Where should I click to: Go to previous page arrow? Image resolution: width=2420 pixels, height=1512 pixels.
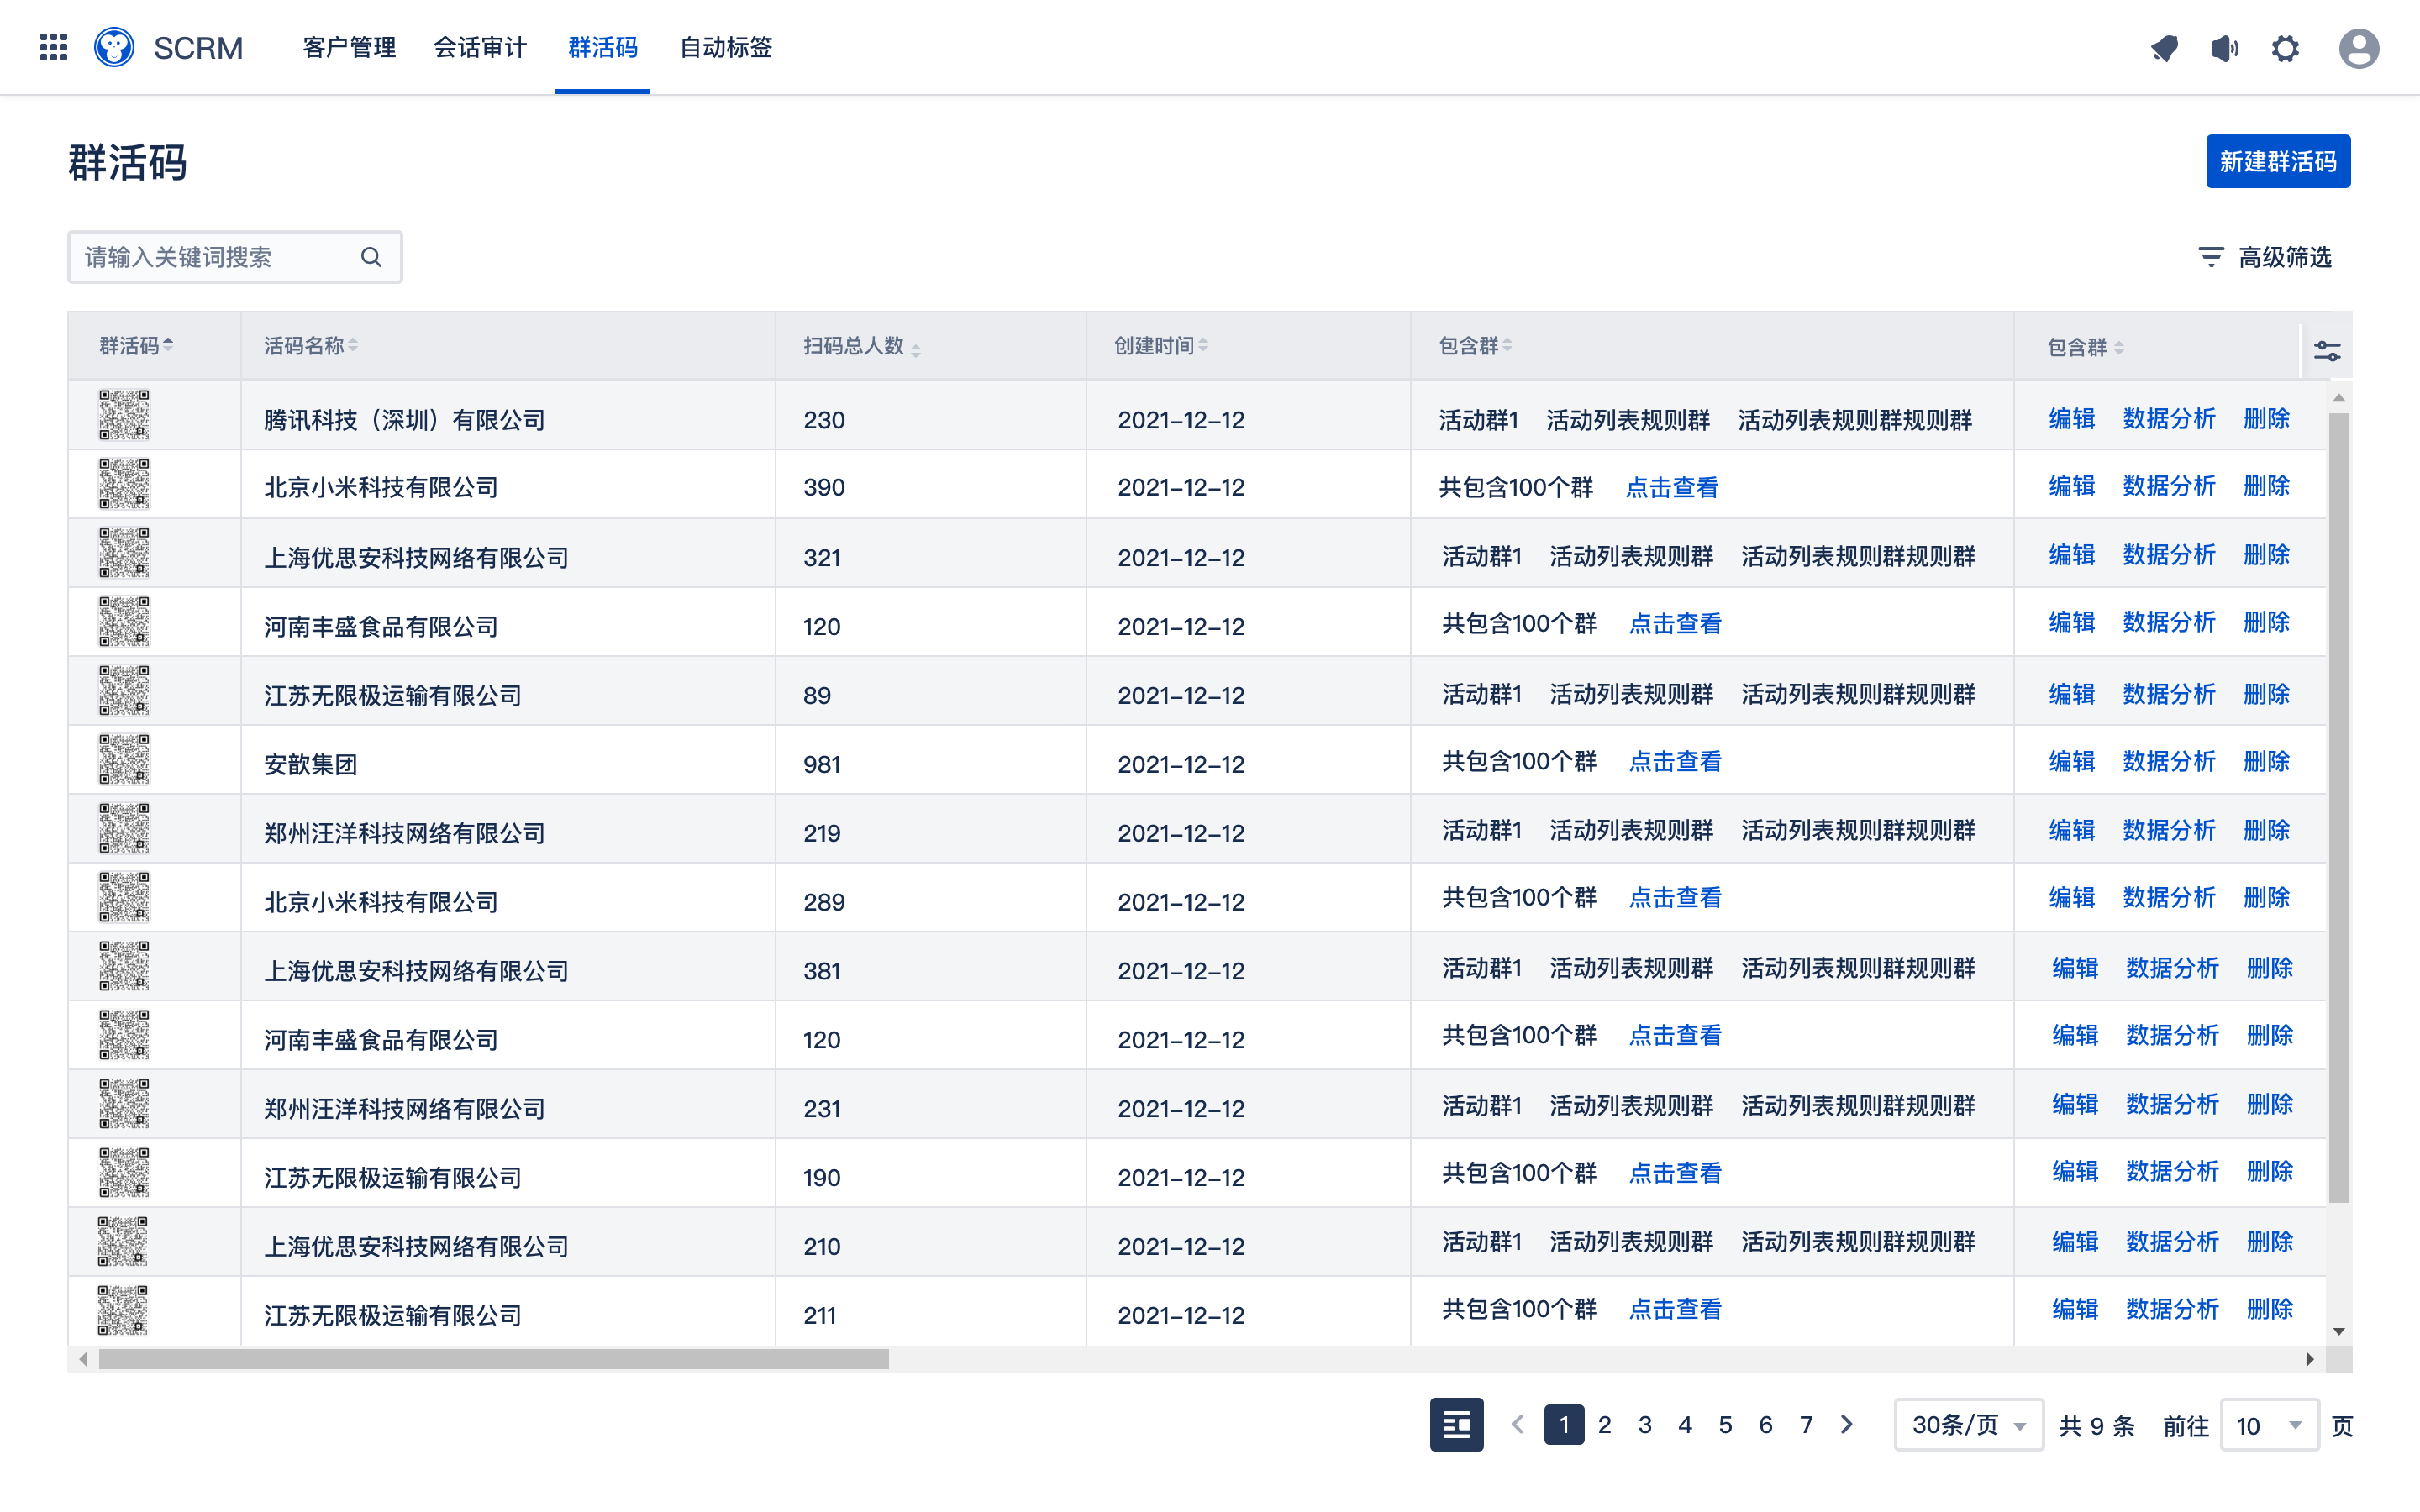[1518, 1424]
